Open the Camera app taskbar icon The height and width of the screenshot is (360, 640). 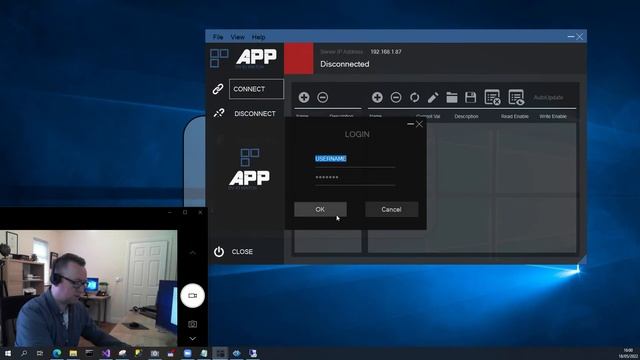(x=155, y=353)
